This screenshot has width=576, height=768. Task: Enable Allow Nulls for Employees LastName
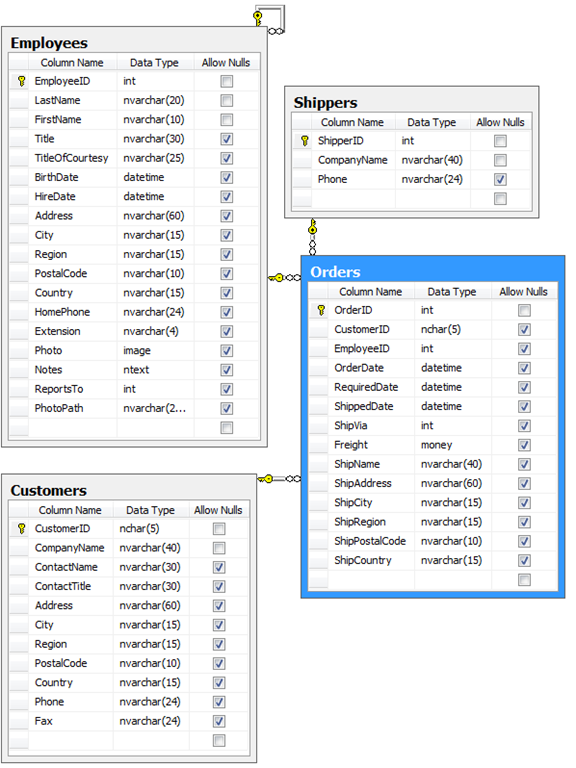[x=227, y=100]
